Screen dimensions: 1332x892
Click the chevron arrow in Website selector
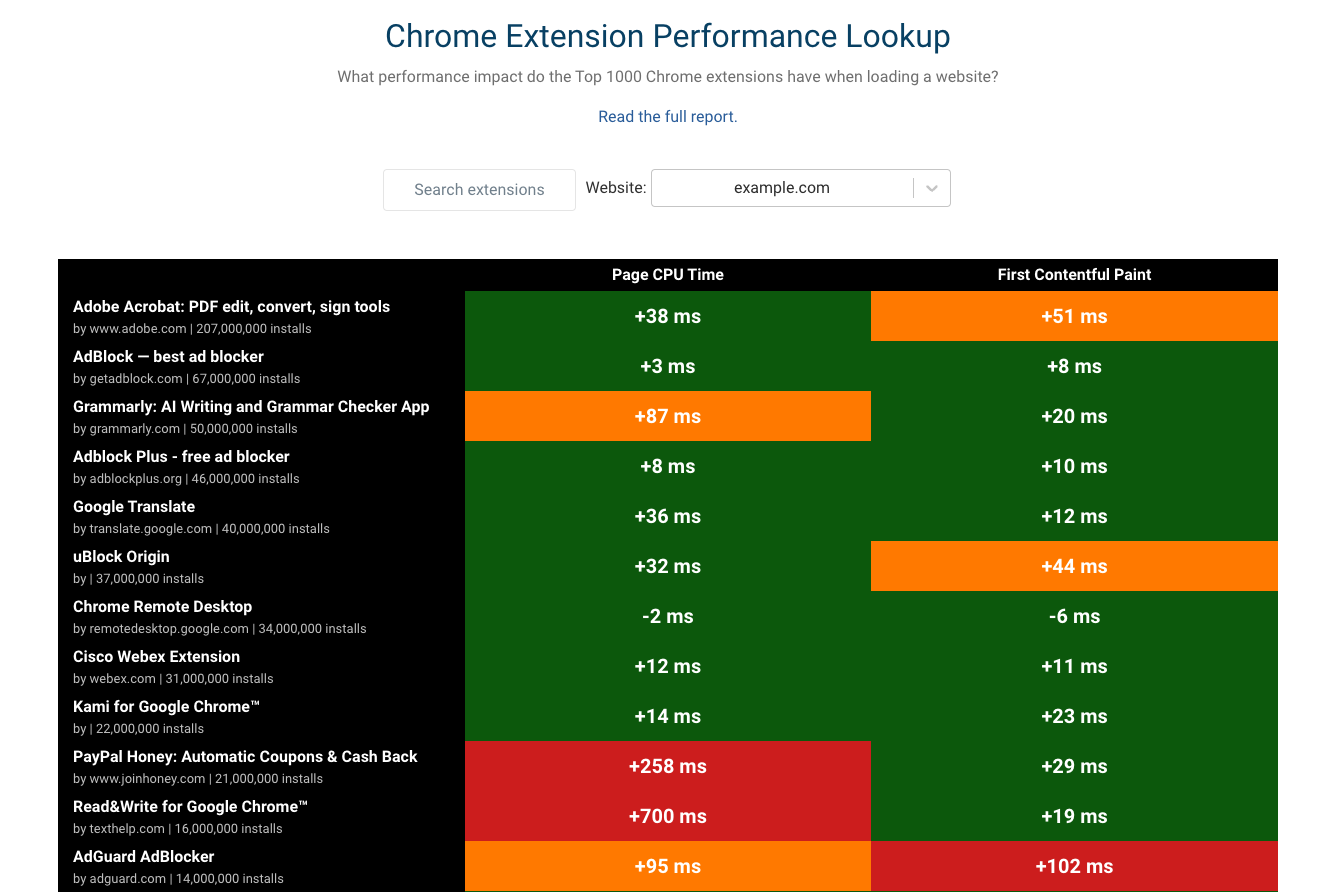point(931,188)
